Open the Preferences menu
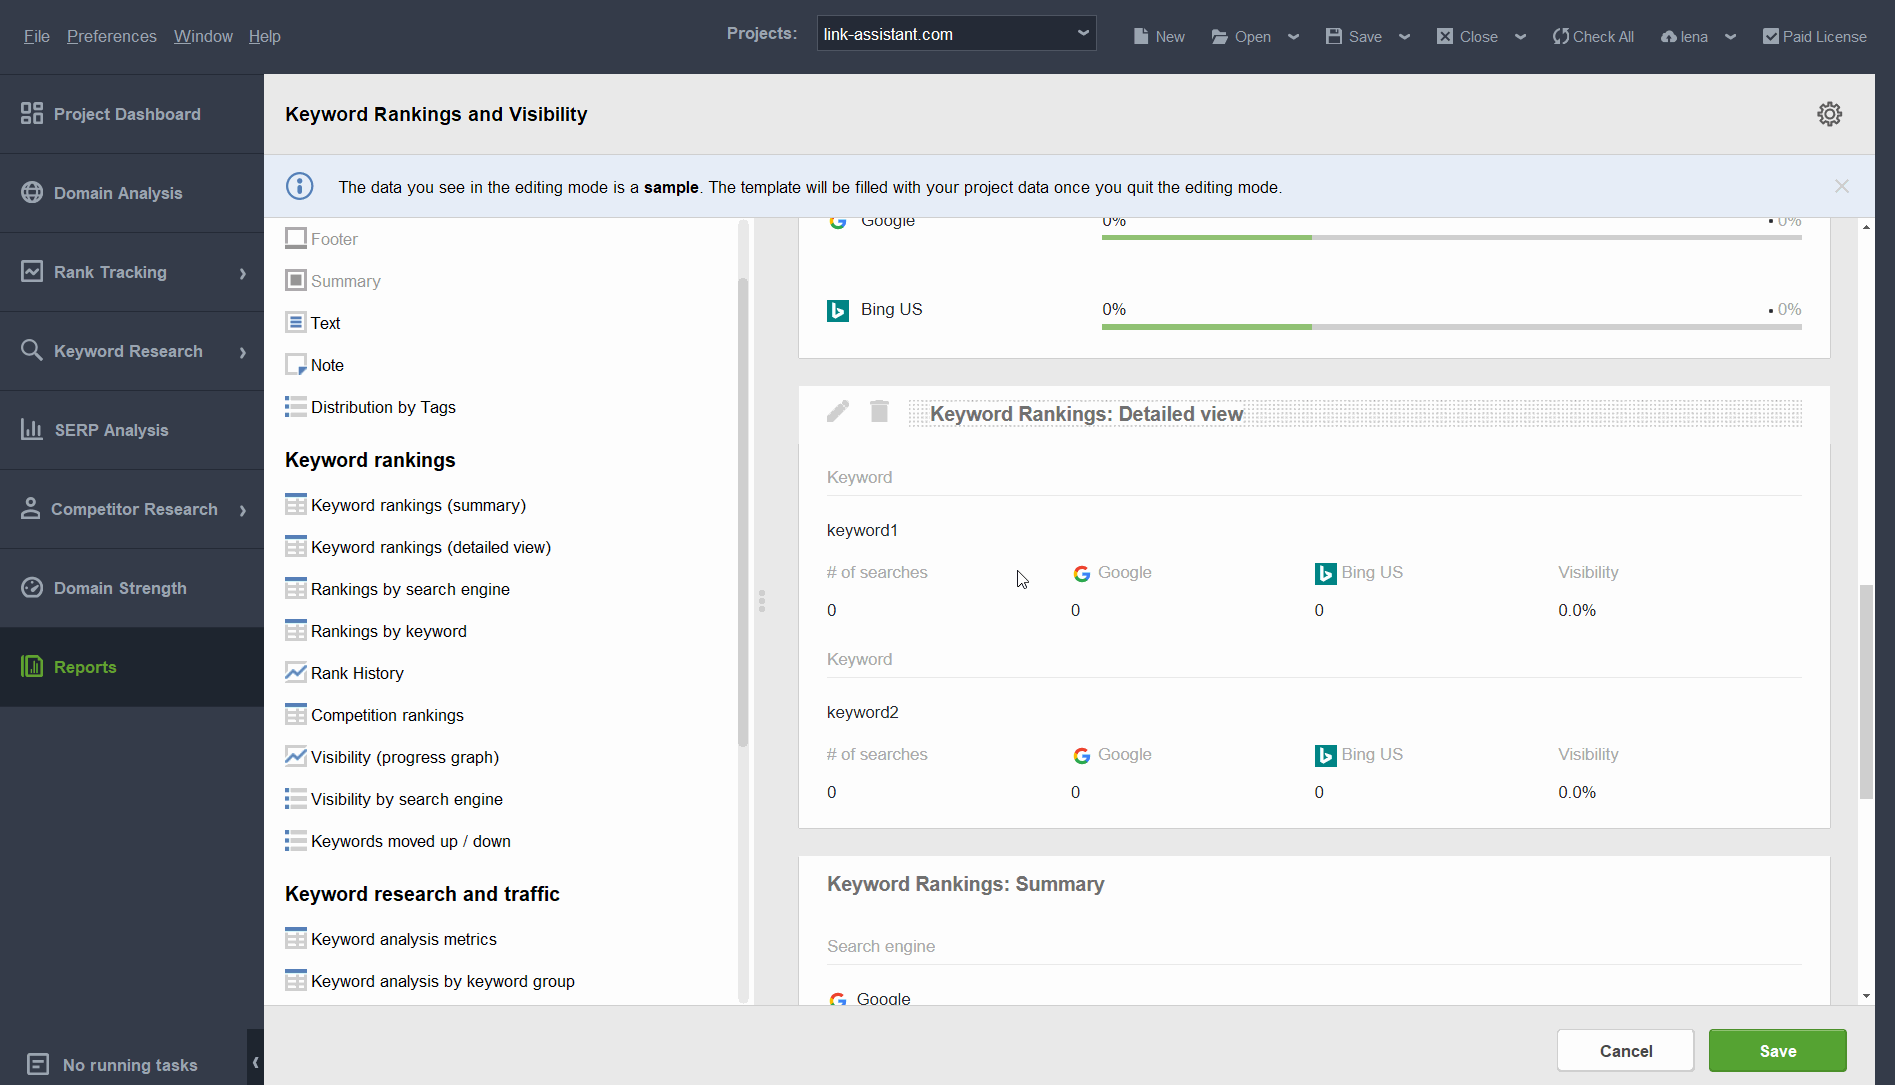The image size is (1895, 1085). pos(112,36)
